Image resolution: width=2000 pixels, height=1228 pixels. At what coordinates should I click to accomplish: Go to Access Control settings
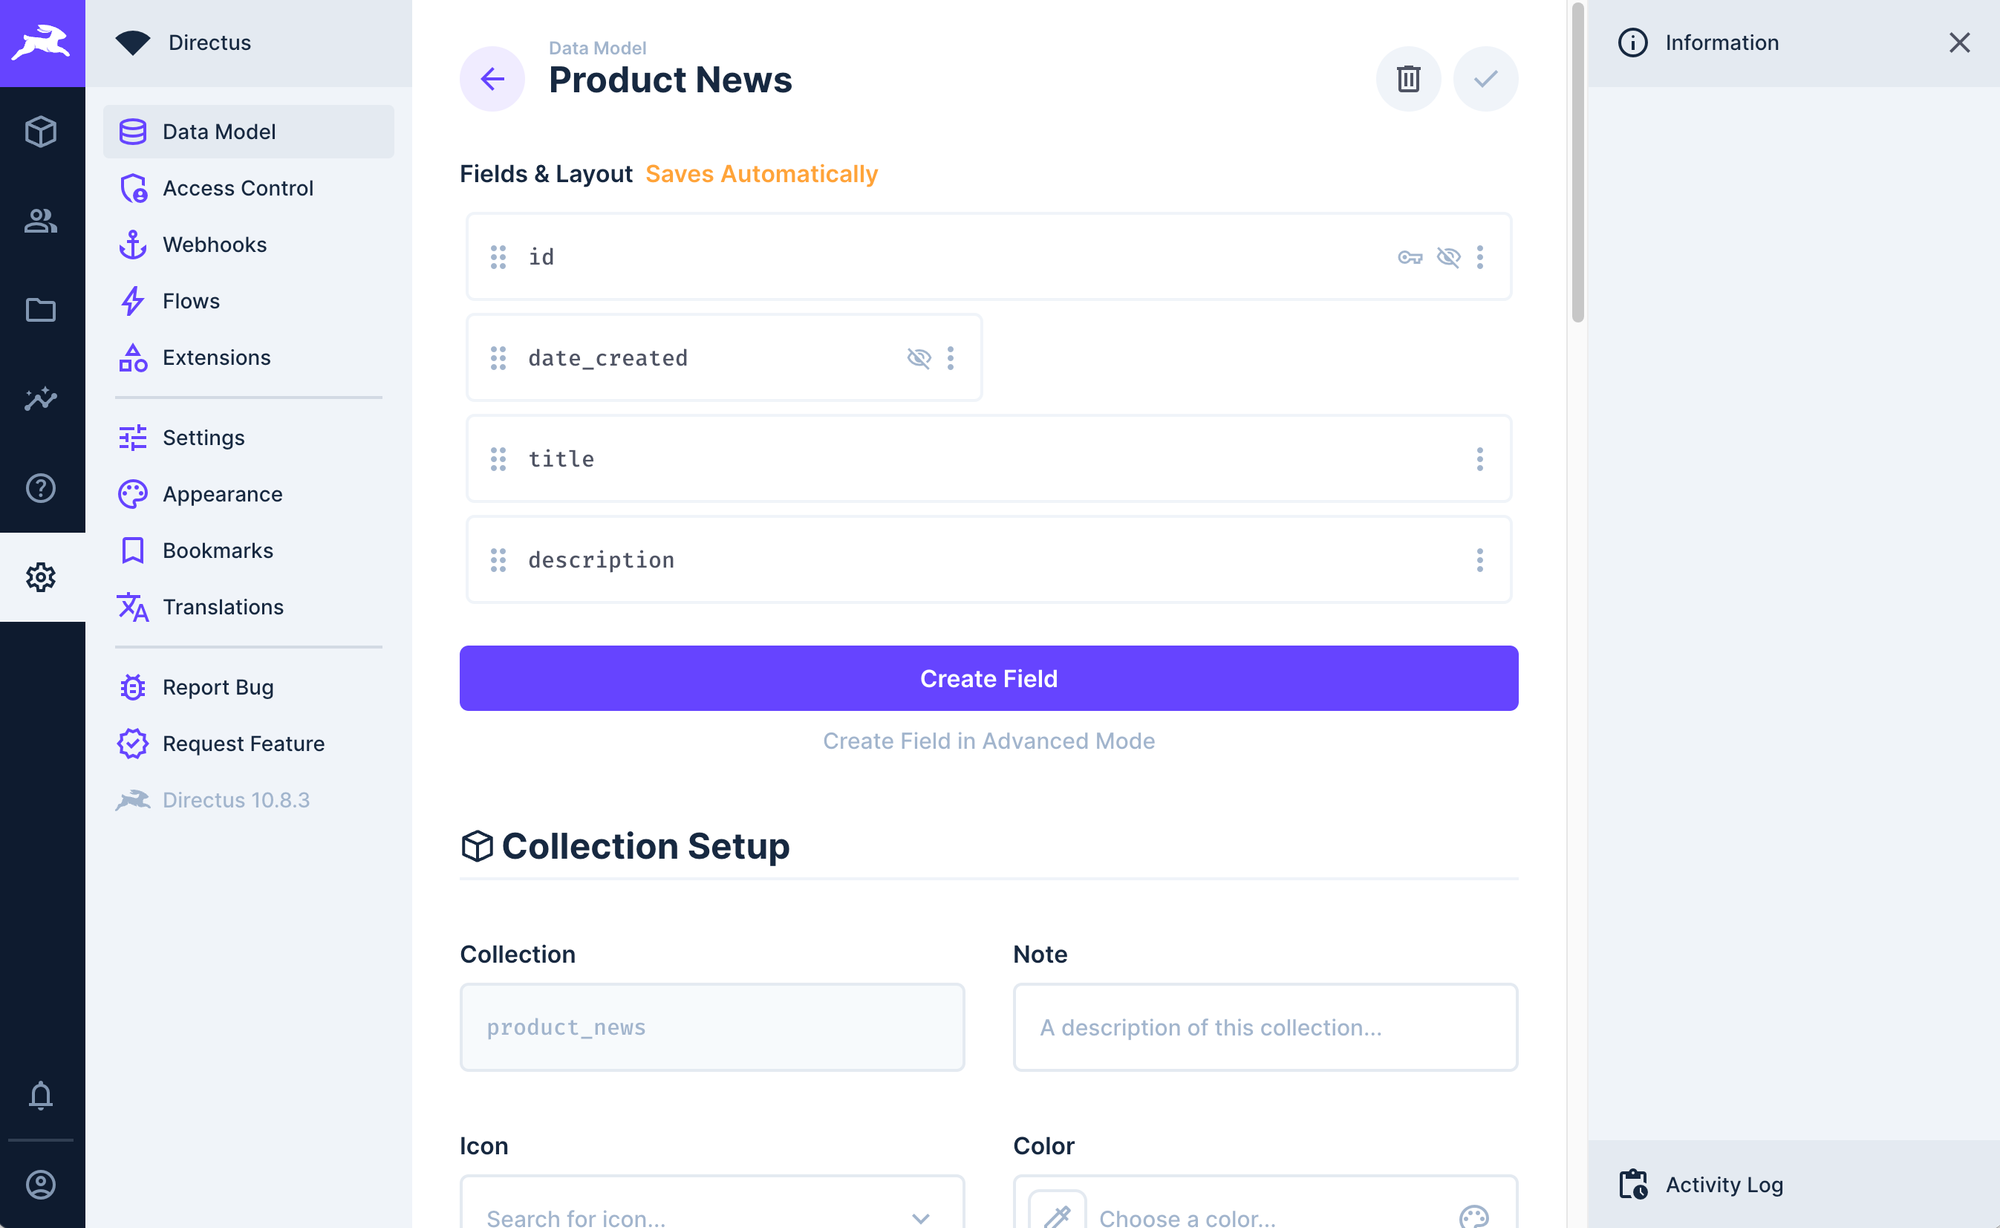click(238, 188)
